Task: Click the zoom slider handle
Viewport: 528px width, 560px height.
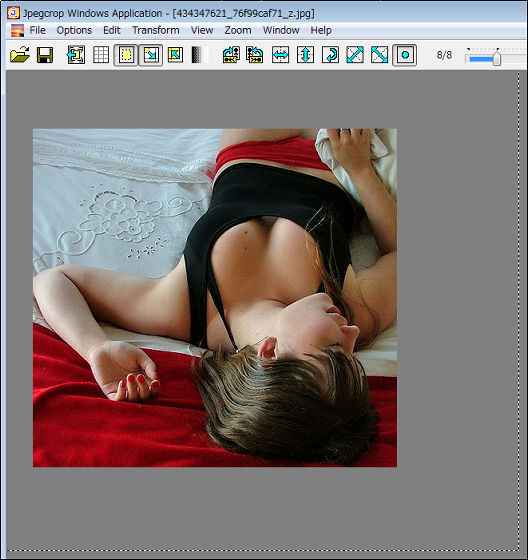Action: point(497,58)
